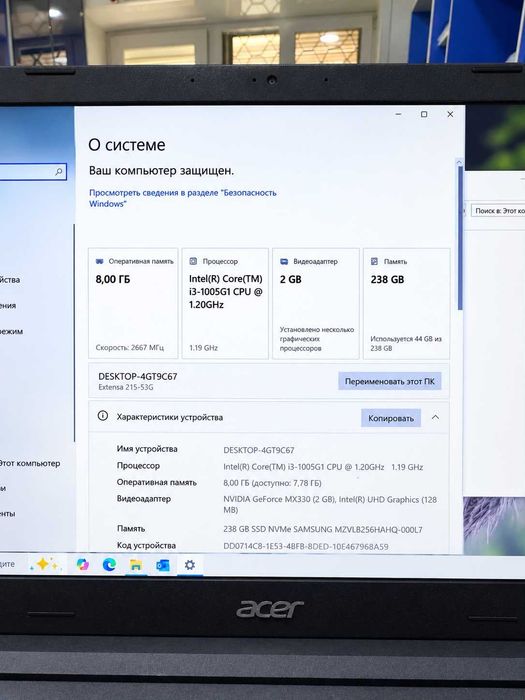
Task: Click the device ID code value
Action: click(306, 546)
